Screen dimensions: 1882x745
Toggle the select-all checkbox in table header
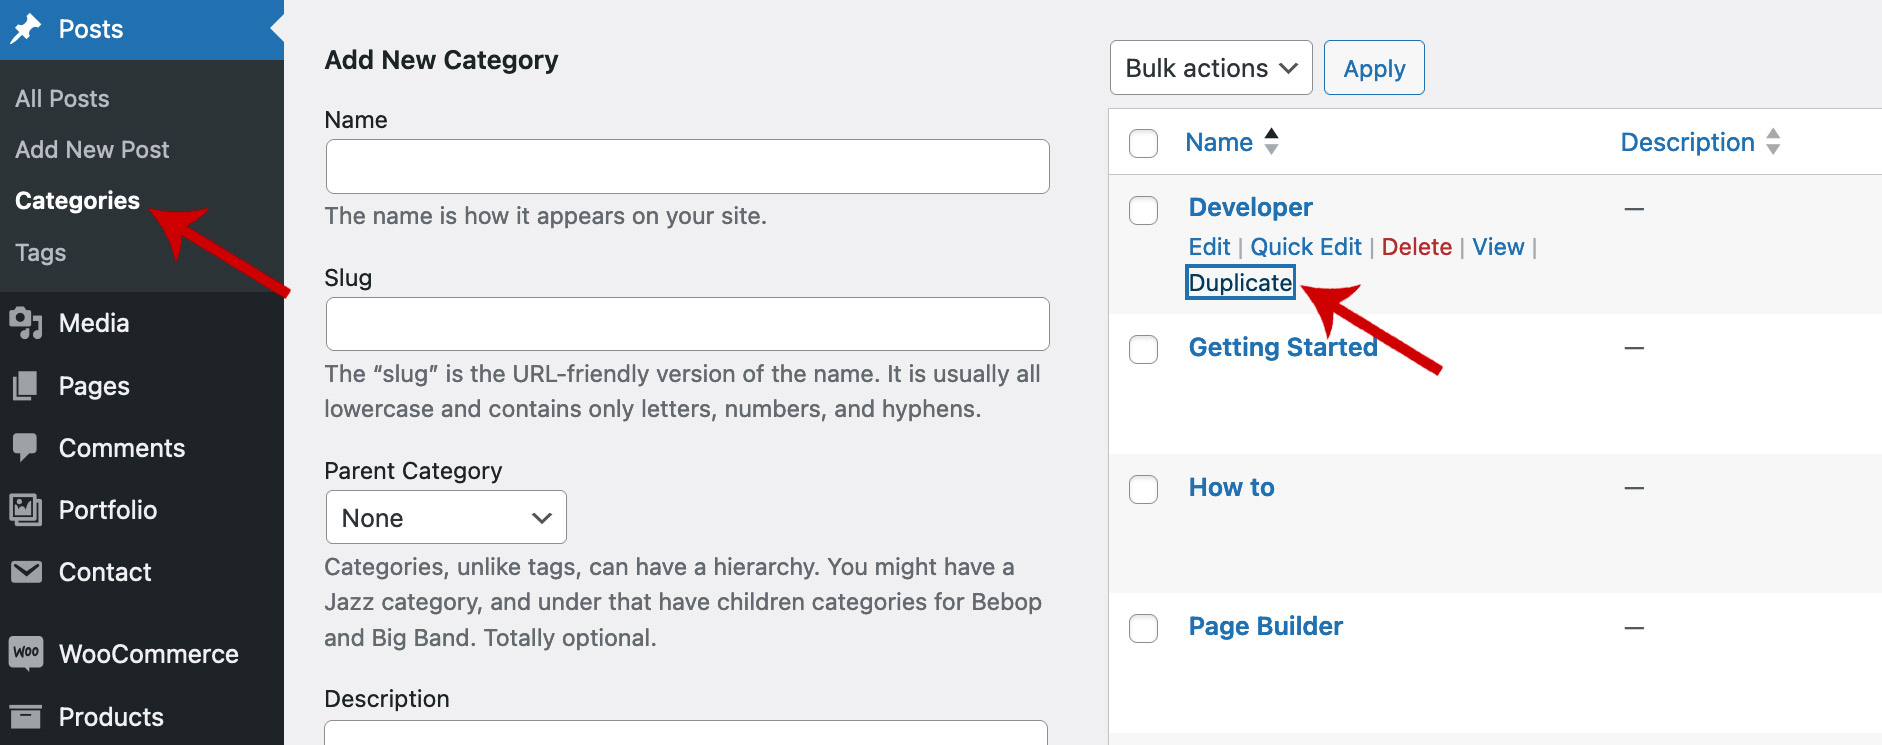[x=1143, y=143]
